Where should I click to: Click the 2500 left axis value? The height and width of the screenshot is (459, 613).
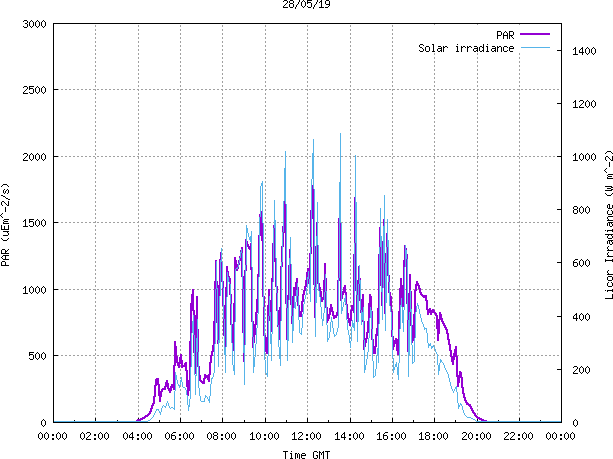tap(34, 90)
